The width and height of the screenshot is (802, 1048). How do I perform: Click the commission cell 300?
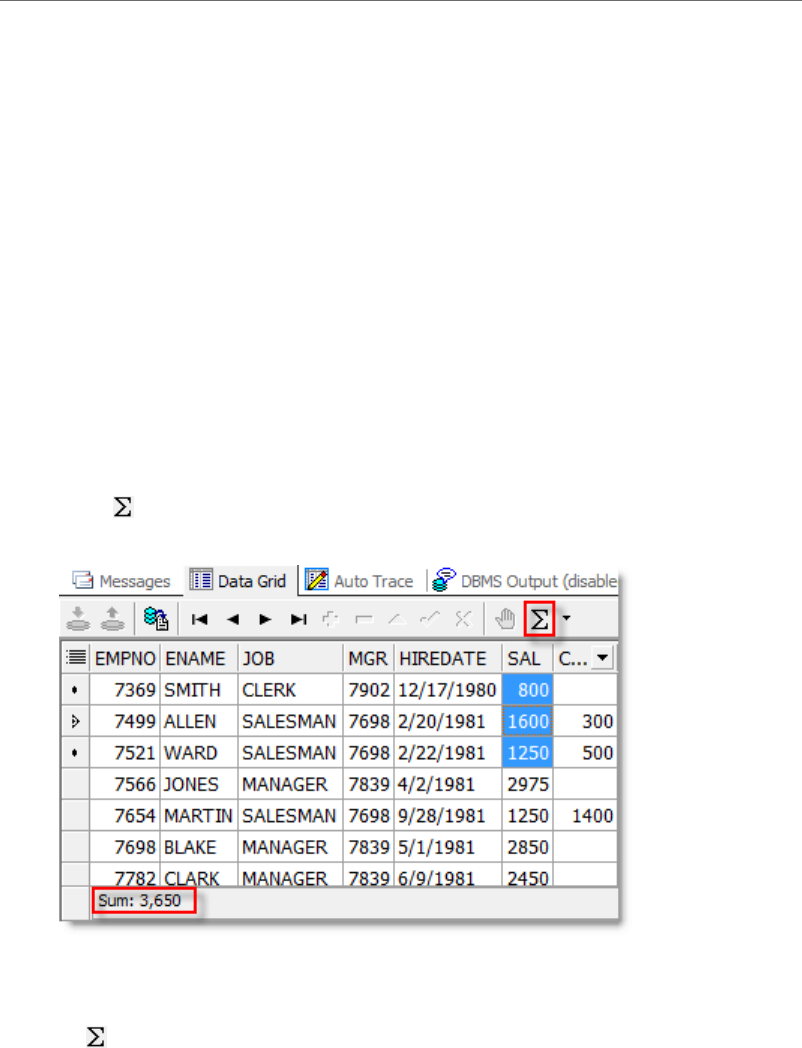pyautogui.click(x=585, y=721)
